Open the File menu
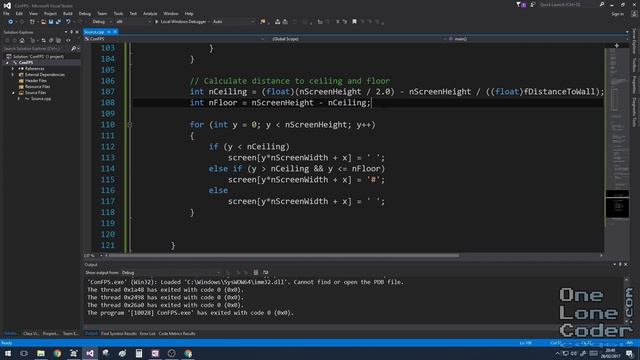Image resolution: width=640 pixels, height=360 pixels. point(6,13)
